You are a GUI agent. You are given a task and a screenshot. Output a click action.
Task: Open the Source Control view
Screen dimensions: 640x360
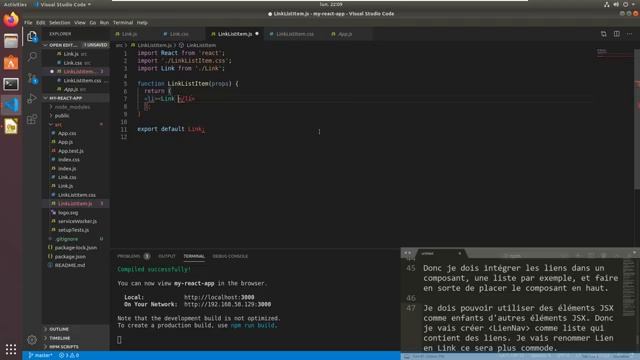[x=32, y=78]
